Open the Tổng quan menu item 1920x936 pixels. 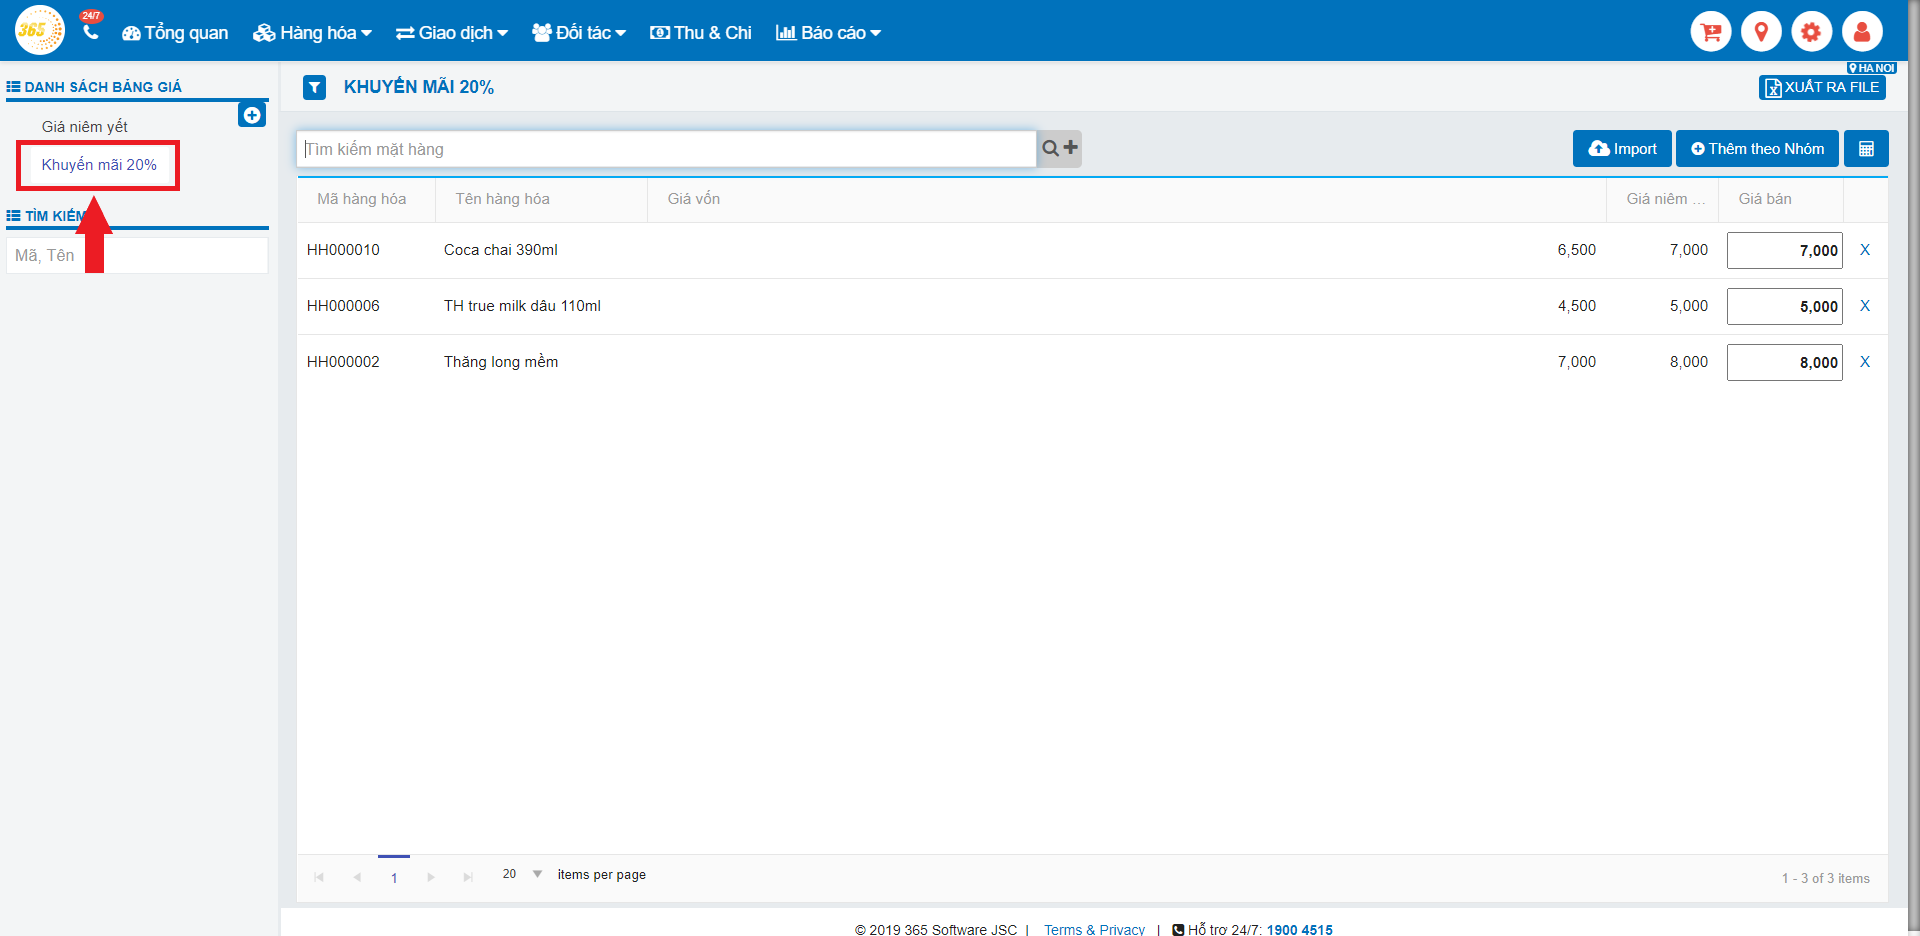coord(175,33)
